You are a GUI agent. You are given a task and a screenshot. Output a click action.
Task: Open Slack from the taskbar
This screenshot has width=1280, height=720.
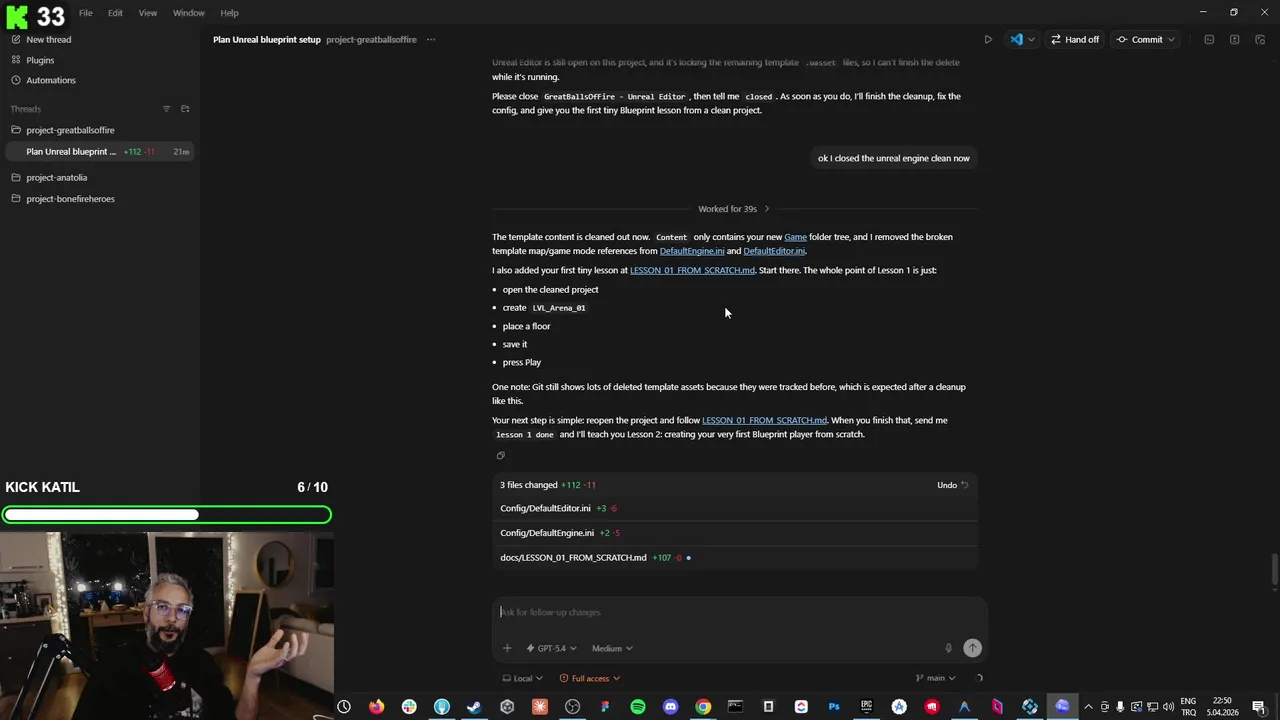(409, 707)
